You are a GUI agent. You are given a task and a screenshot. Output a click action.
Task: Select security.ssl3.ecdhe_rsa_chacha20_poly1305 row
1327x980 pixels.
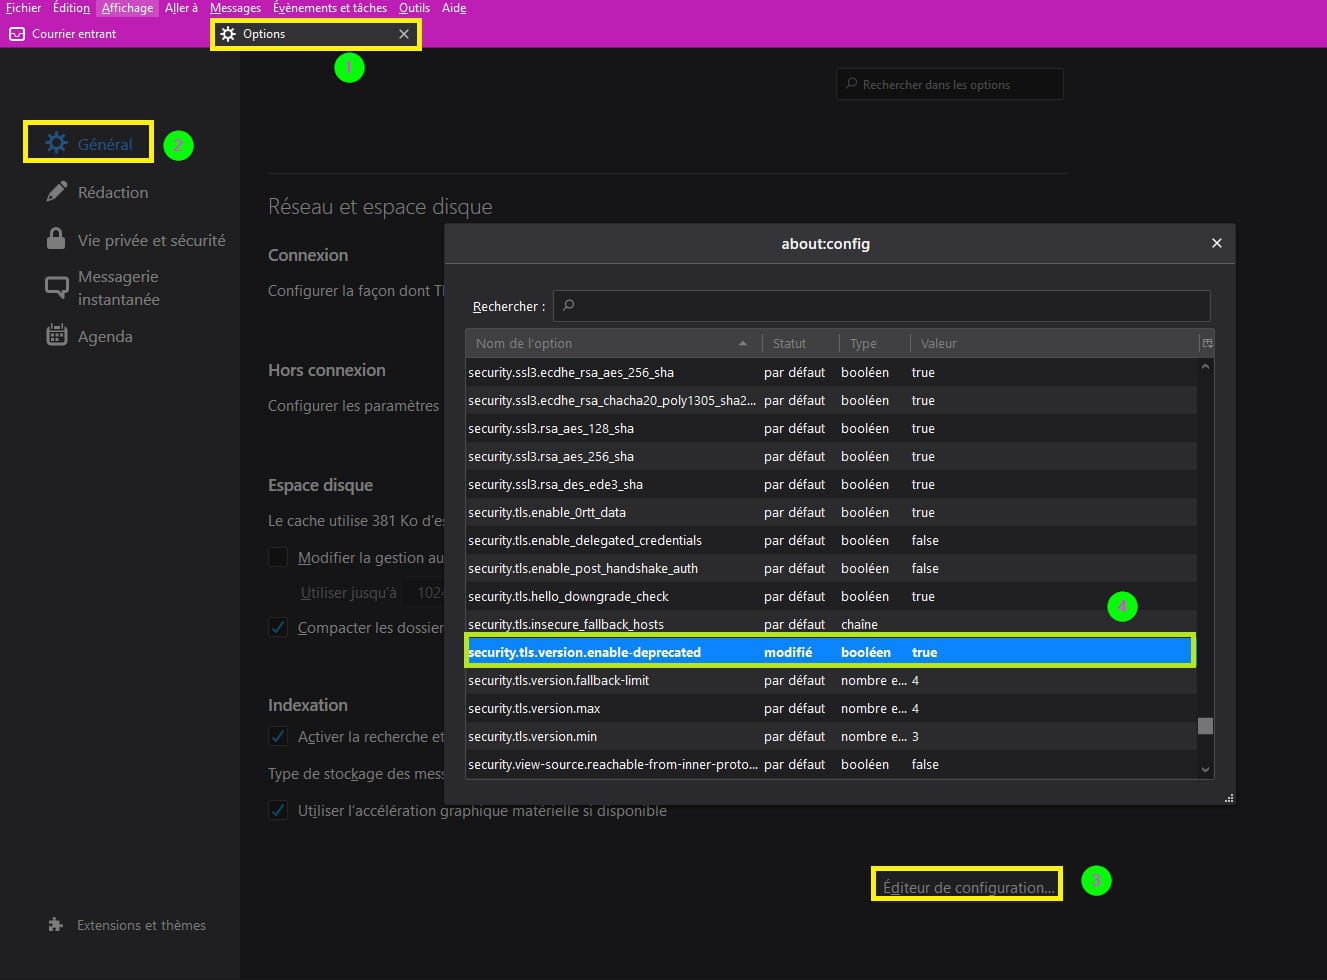pos(831,400)
